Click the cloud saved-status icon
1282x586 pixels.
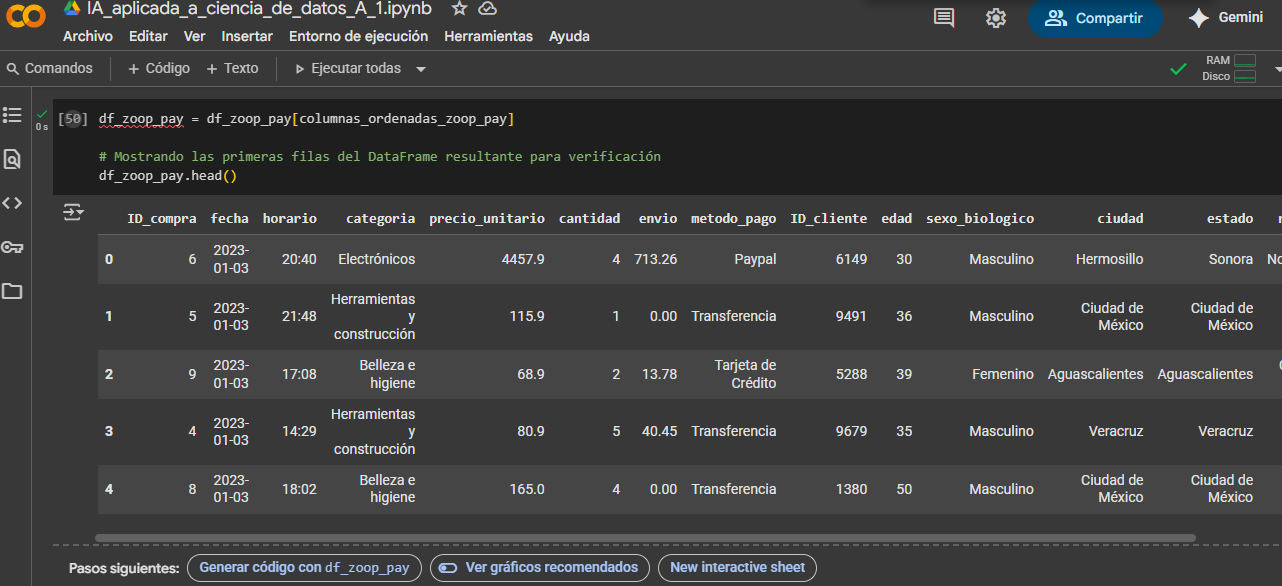[x=487, y=9]
